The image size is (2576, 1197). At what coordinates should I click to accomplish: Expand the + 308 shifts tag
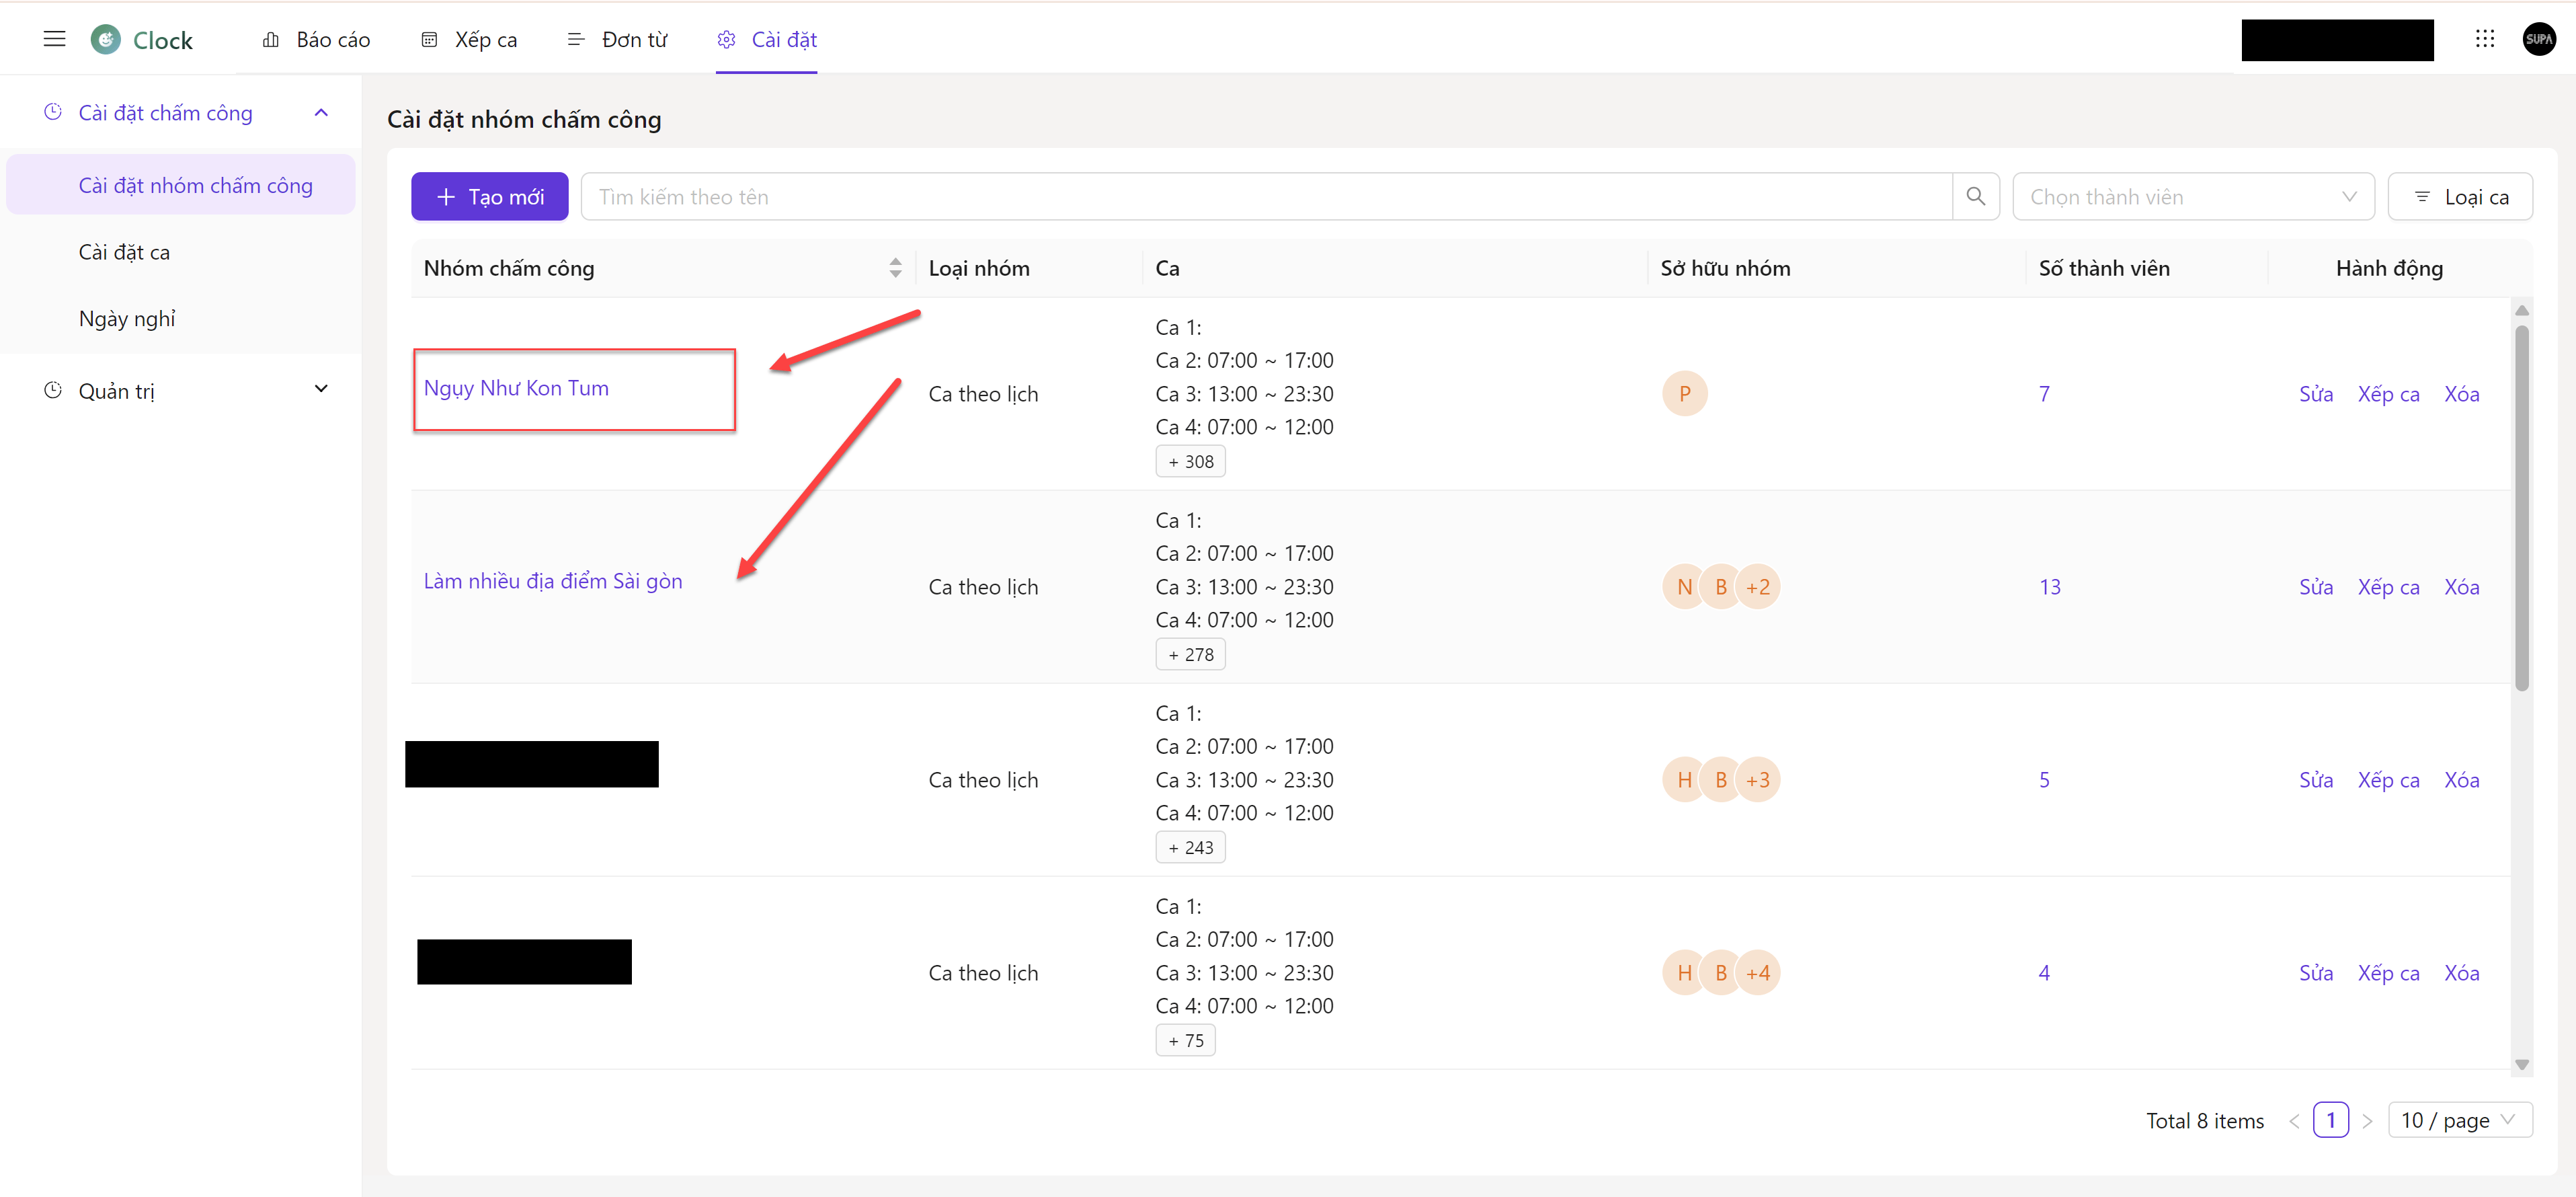(1190, 461)
